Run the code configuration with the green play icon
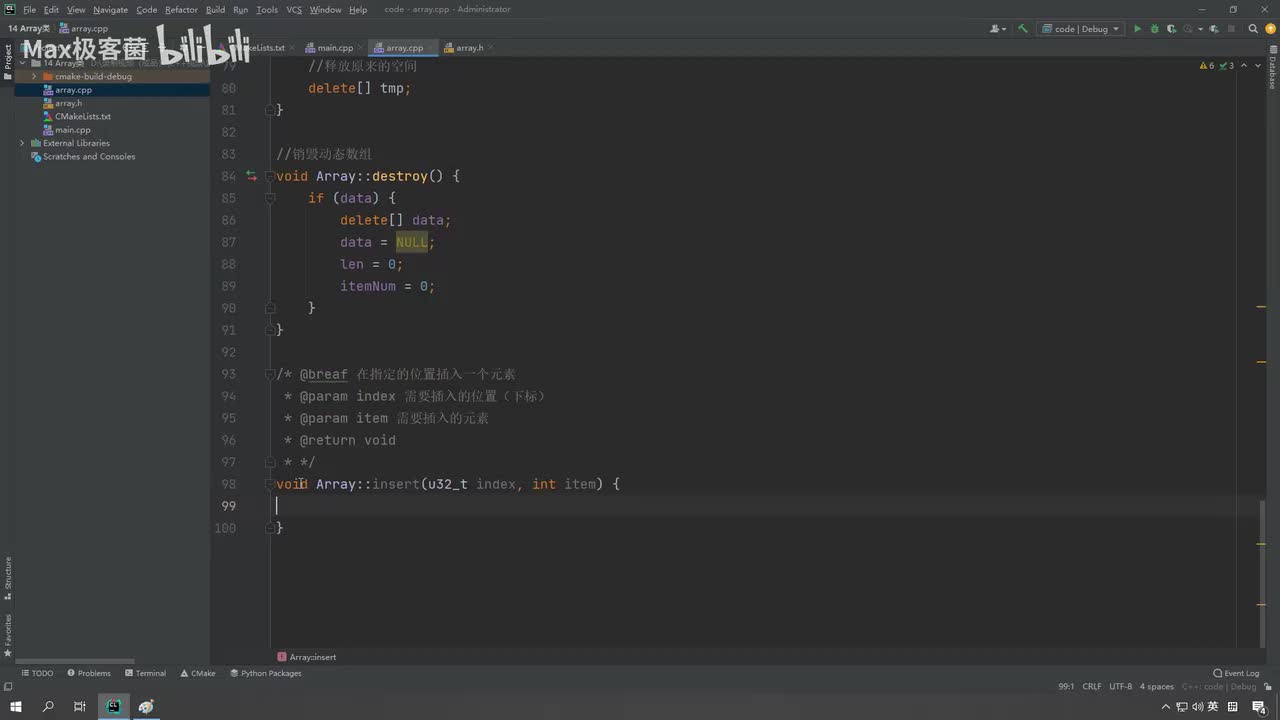The image size is (1280, 720). [x=1137, y=29]
